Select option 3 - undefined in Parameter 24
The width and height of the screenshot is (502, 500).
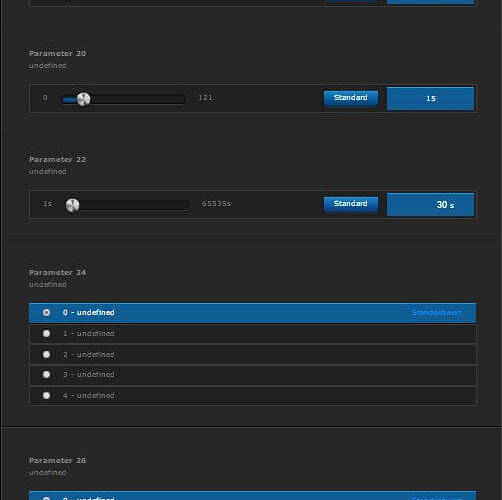(252, 375)
